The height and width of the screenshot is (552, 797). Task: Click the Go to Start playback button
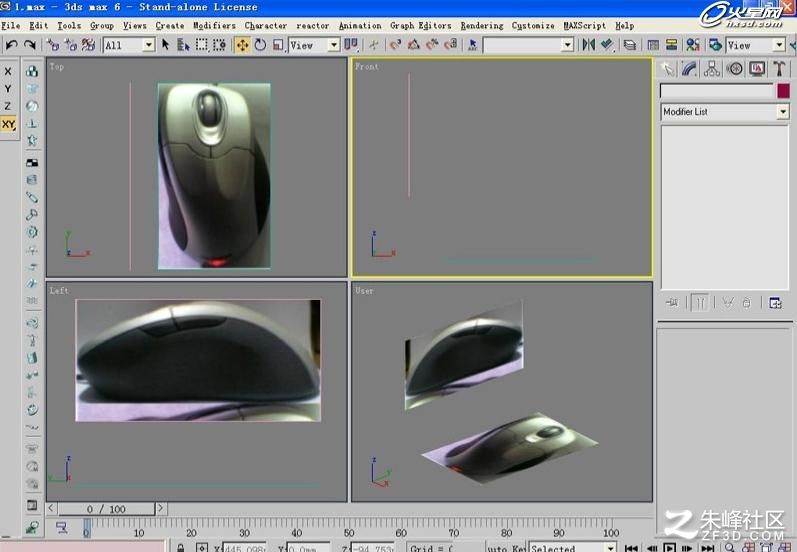click(631, 548)
